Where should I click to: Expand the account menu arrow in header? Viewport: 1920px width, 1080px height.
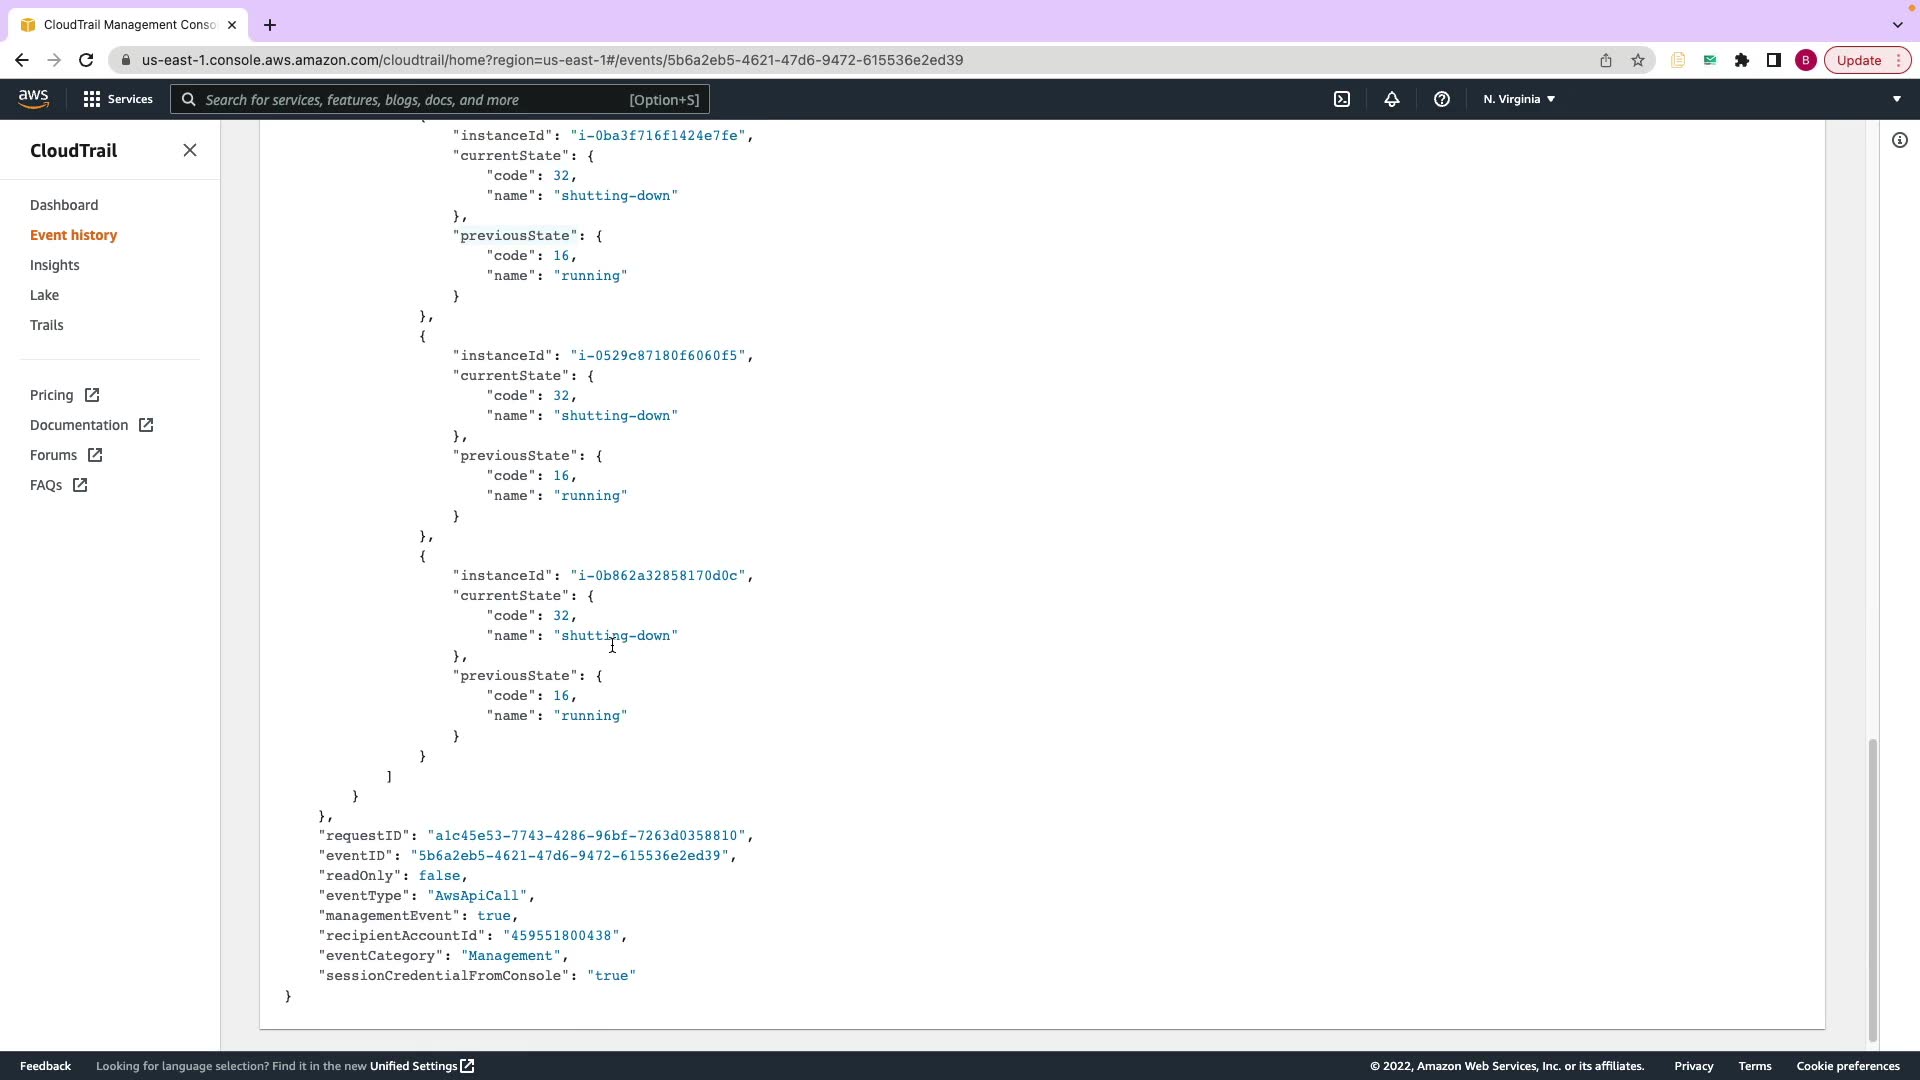(x=1896, y=99)
